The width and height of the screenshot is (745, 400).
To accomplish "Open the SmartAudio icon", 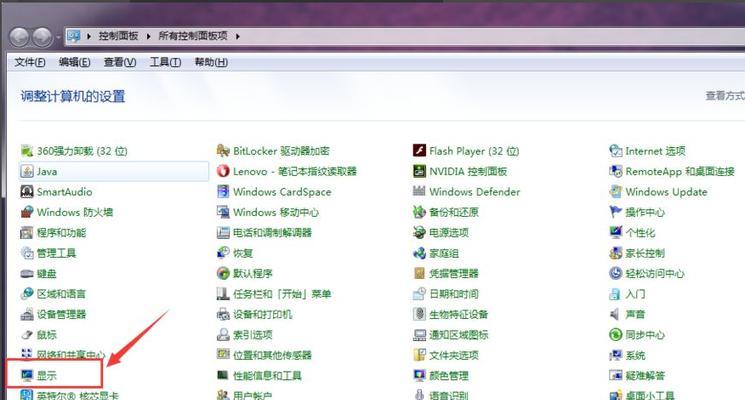I will point(27,192).
